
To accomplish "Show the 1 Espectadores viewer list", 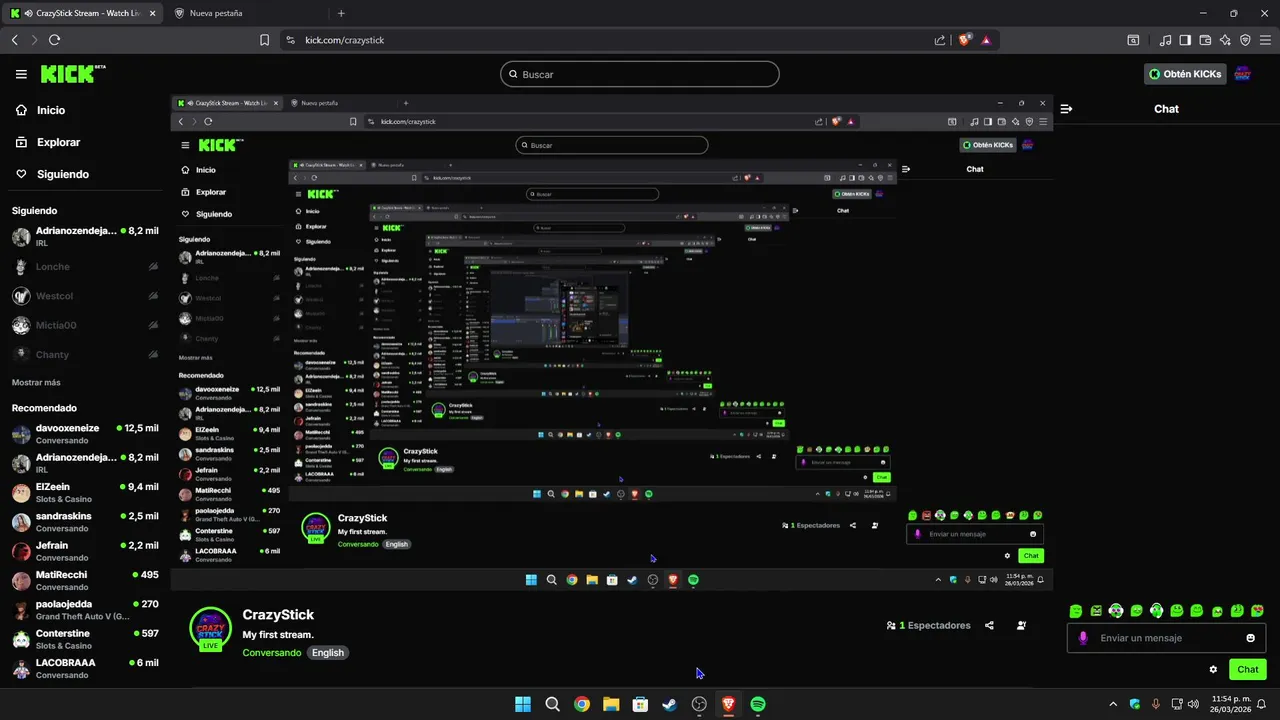I will coord(929,625).
